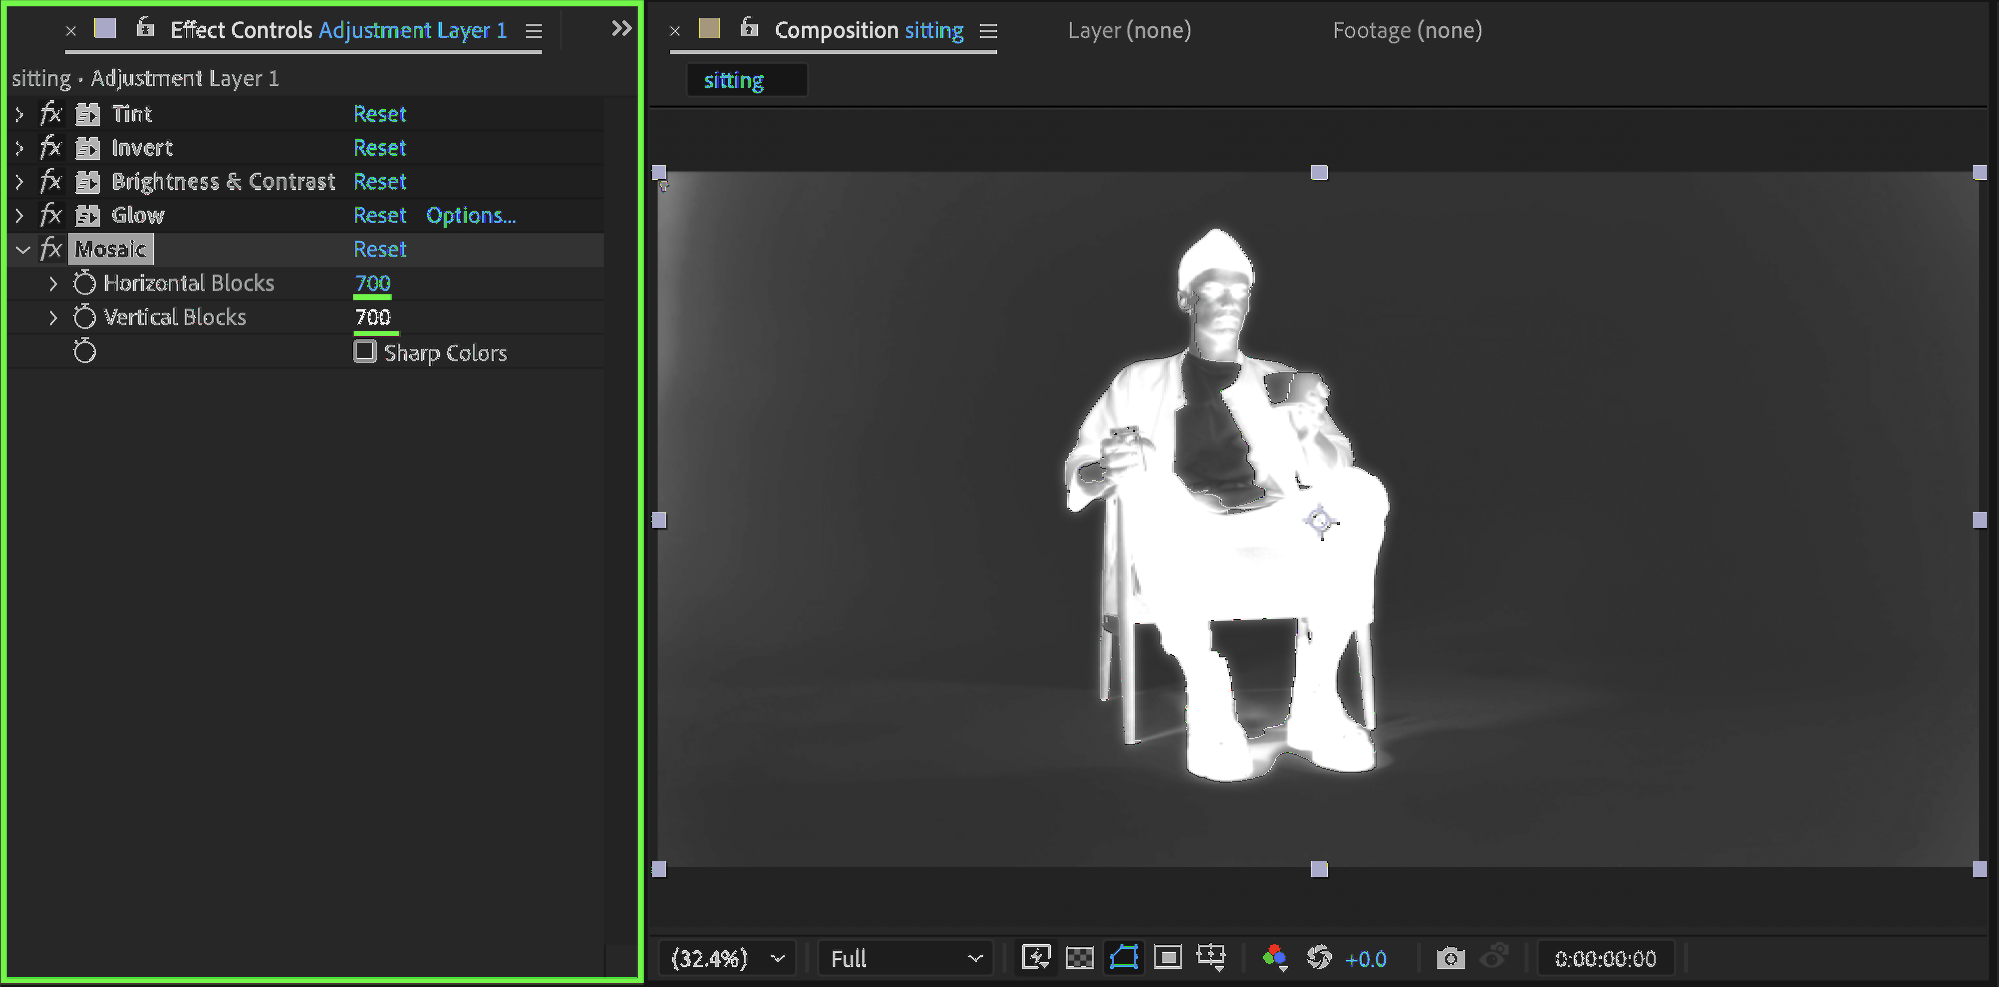Reset the Mosaic effect

point(380,250)
